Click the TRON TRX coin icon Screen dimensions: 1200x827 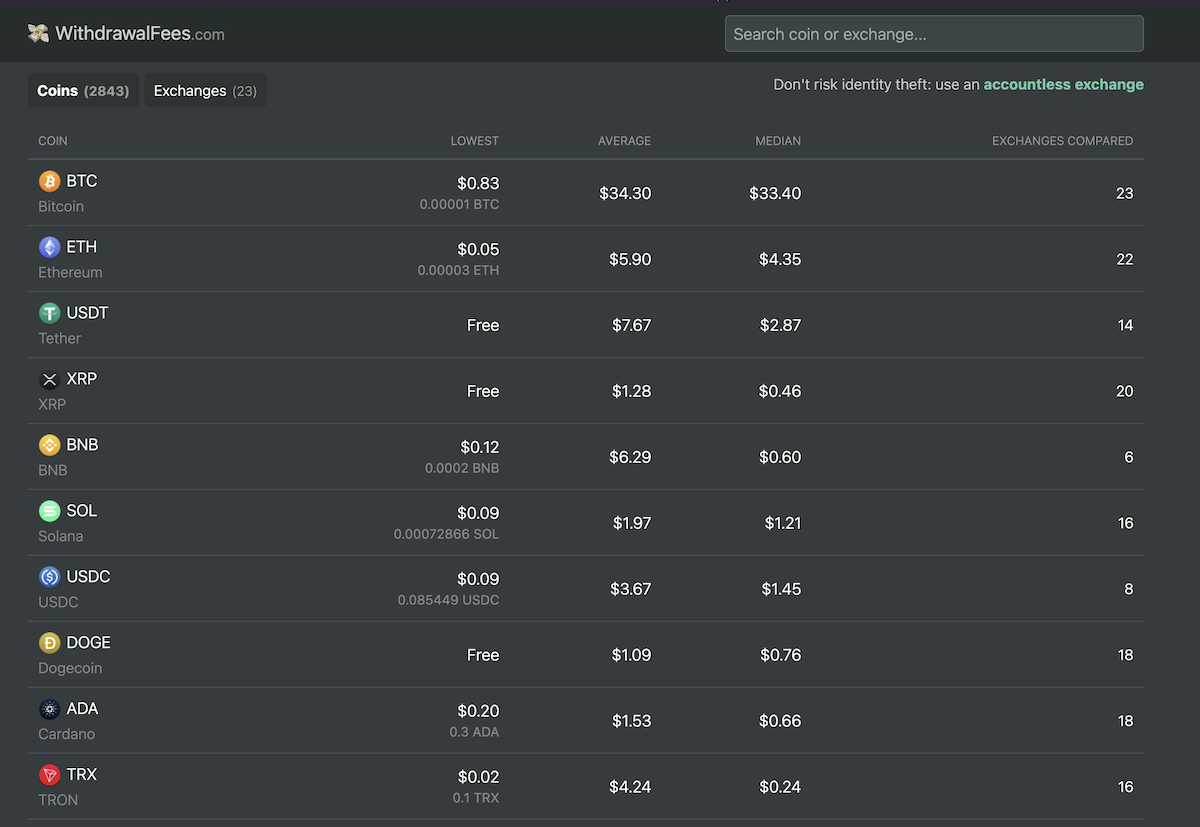point(49,775)
